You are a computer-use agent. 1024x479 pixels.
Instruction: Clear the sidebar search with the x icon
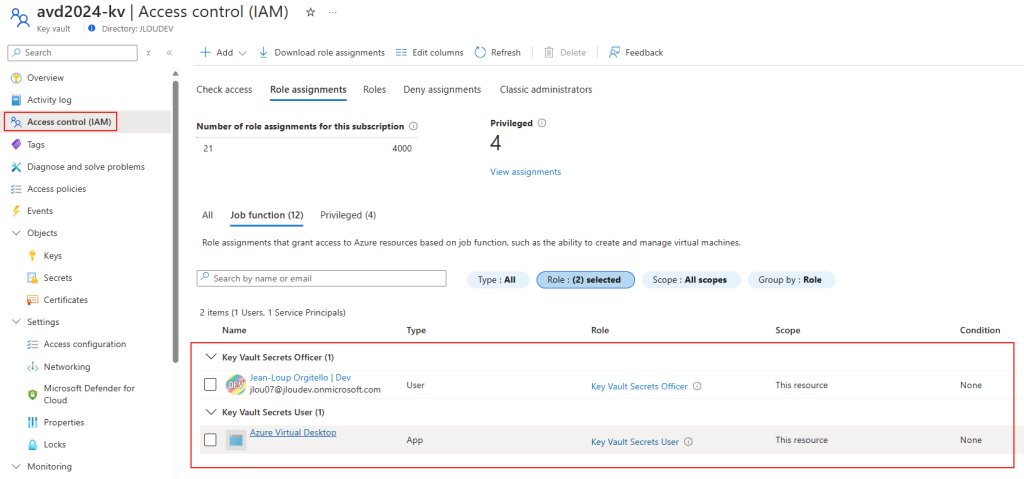point(148,53)
